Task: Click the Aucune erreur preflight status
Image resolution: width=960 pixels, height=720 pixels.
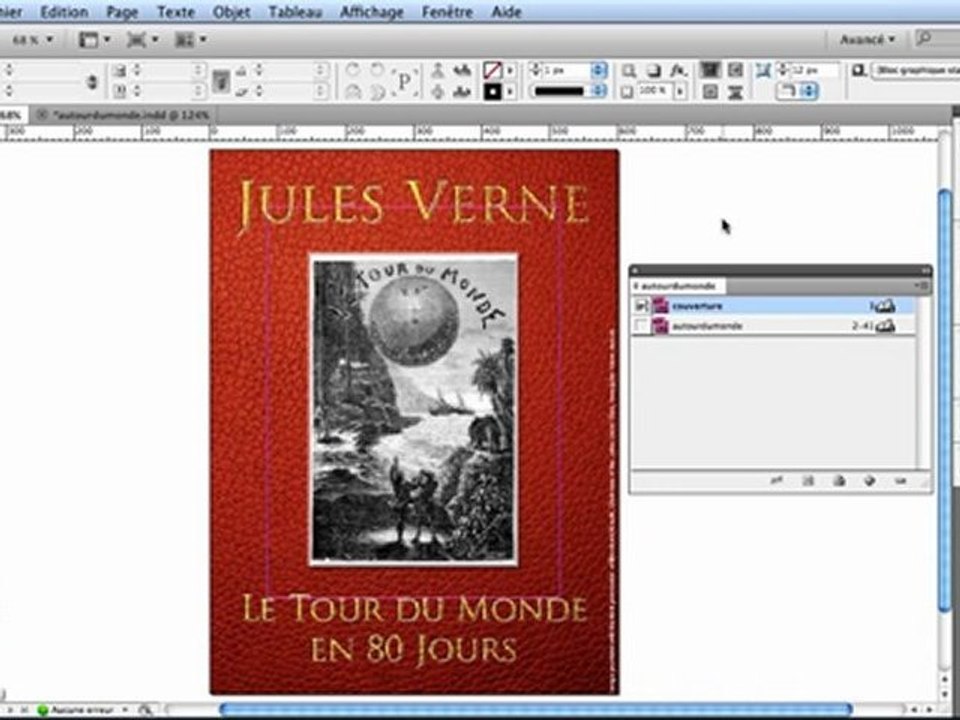Action: tap(77, 710)
